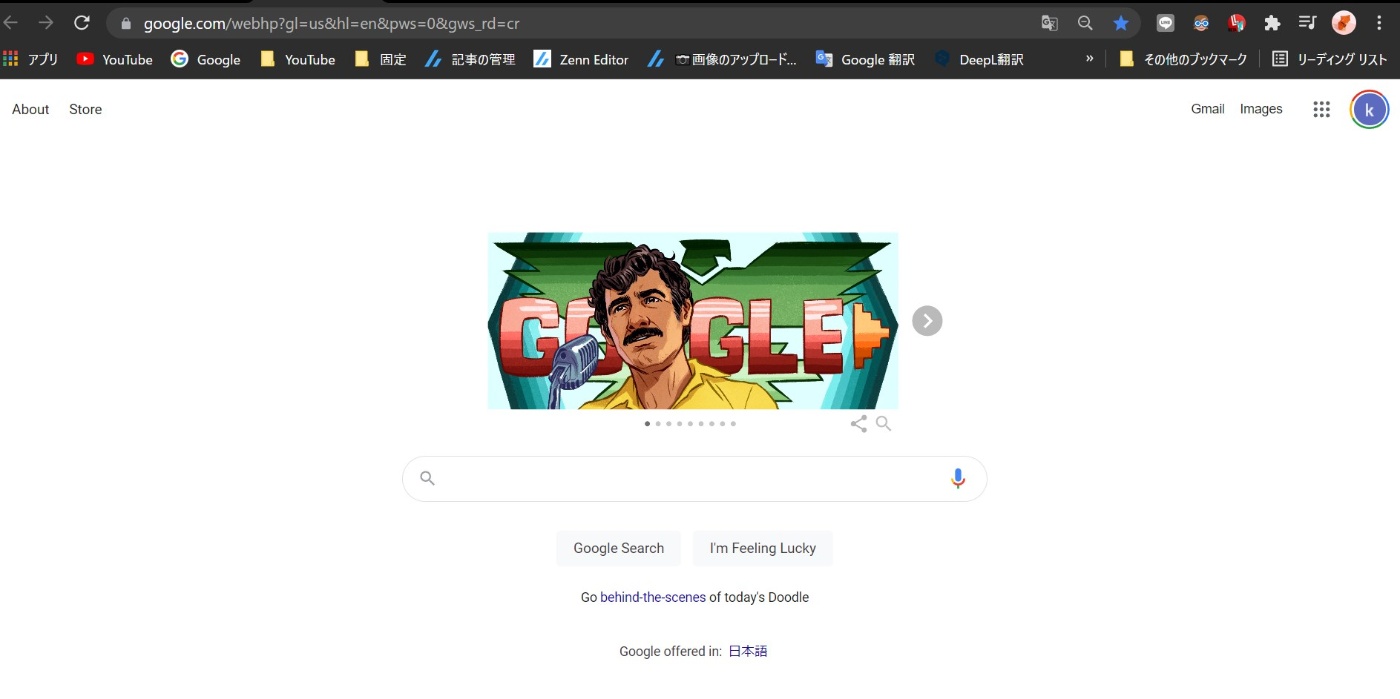Reload the page with refresh icon
This screenshot has height=699, width=1400.
click(x=82, y=23)
